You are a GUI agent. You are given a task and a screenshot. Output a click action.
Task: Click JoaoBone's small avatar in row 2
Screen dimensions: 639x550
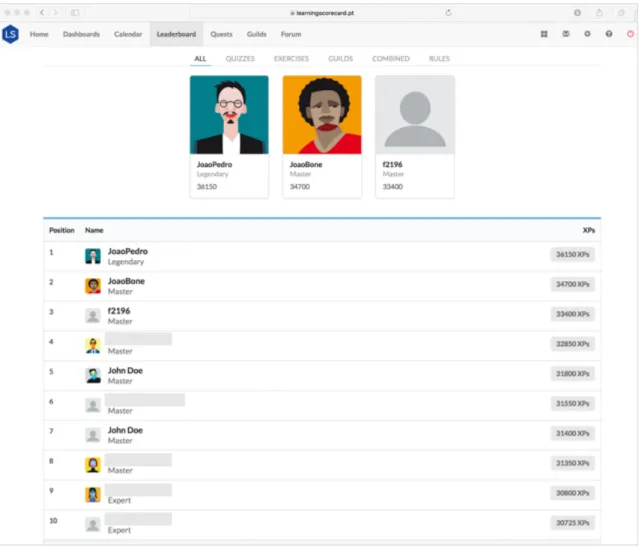point(93,286)
